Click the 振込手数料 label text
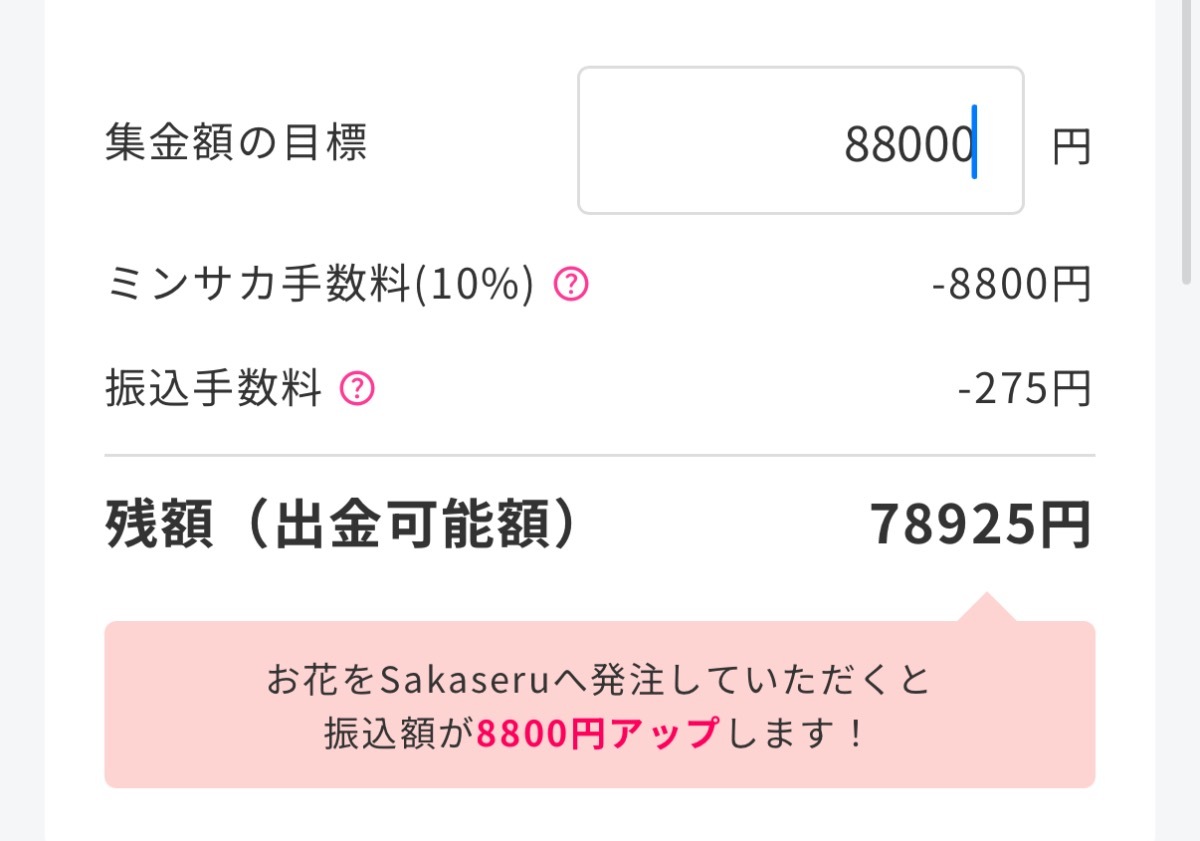This screenshot has width=1200, height=841. 213,388
